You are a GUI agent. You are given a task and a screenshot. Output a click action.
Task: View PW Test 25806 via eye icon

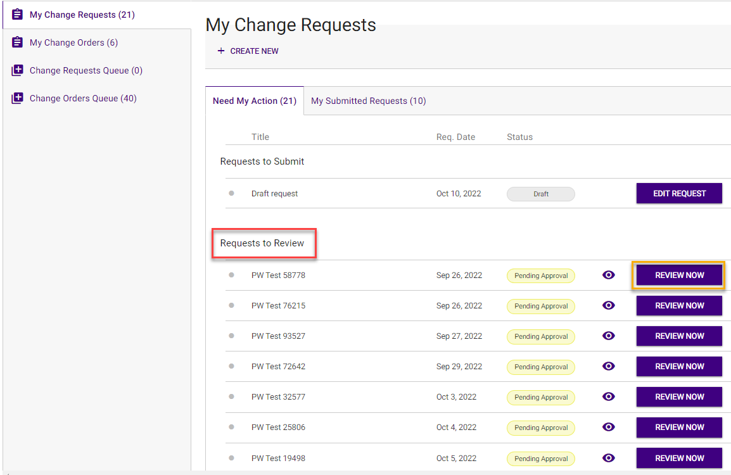coord(608,428)
